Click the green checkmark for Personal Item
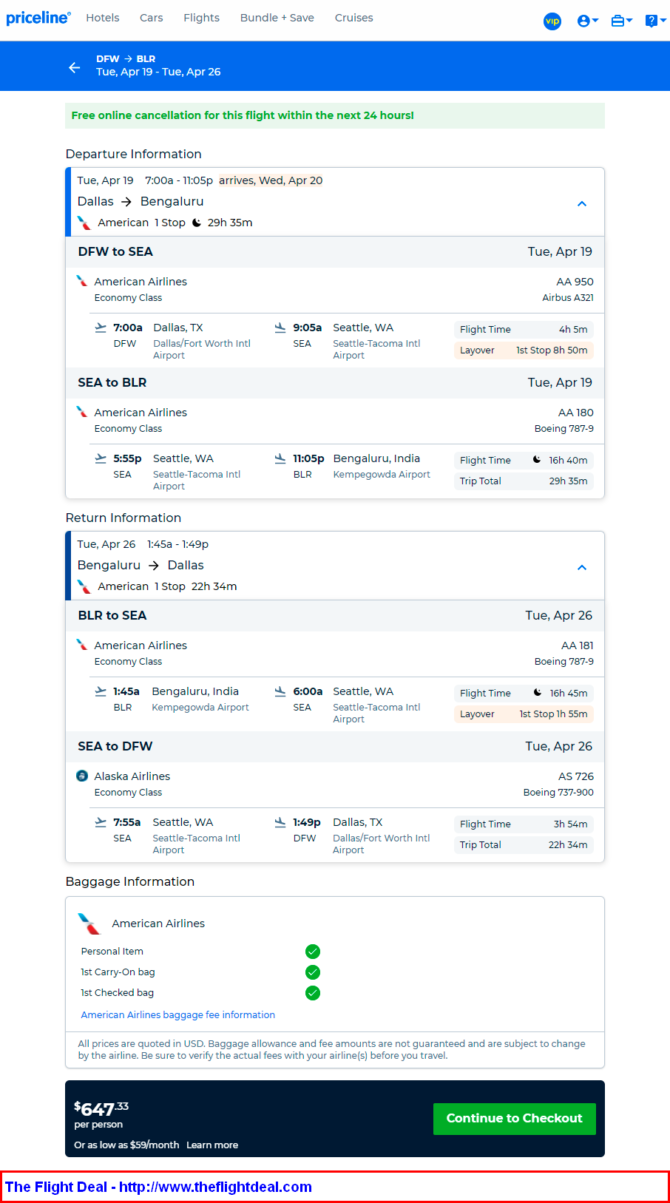This screenshot has height=1203, width=670. (x=312, y=951)
